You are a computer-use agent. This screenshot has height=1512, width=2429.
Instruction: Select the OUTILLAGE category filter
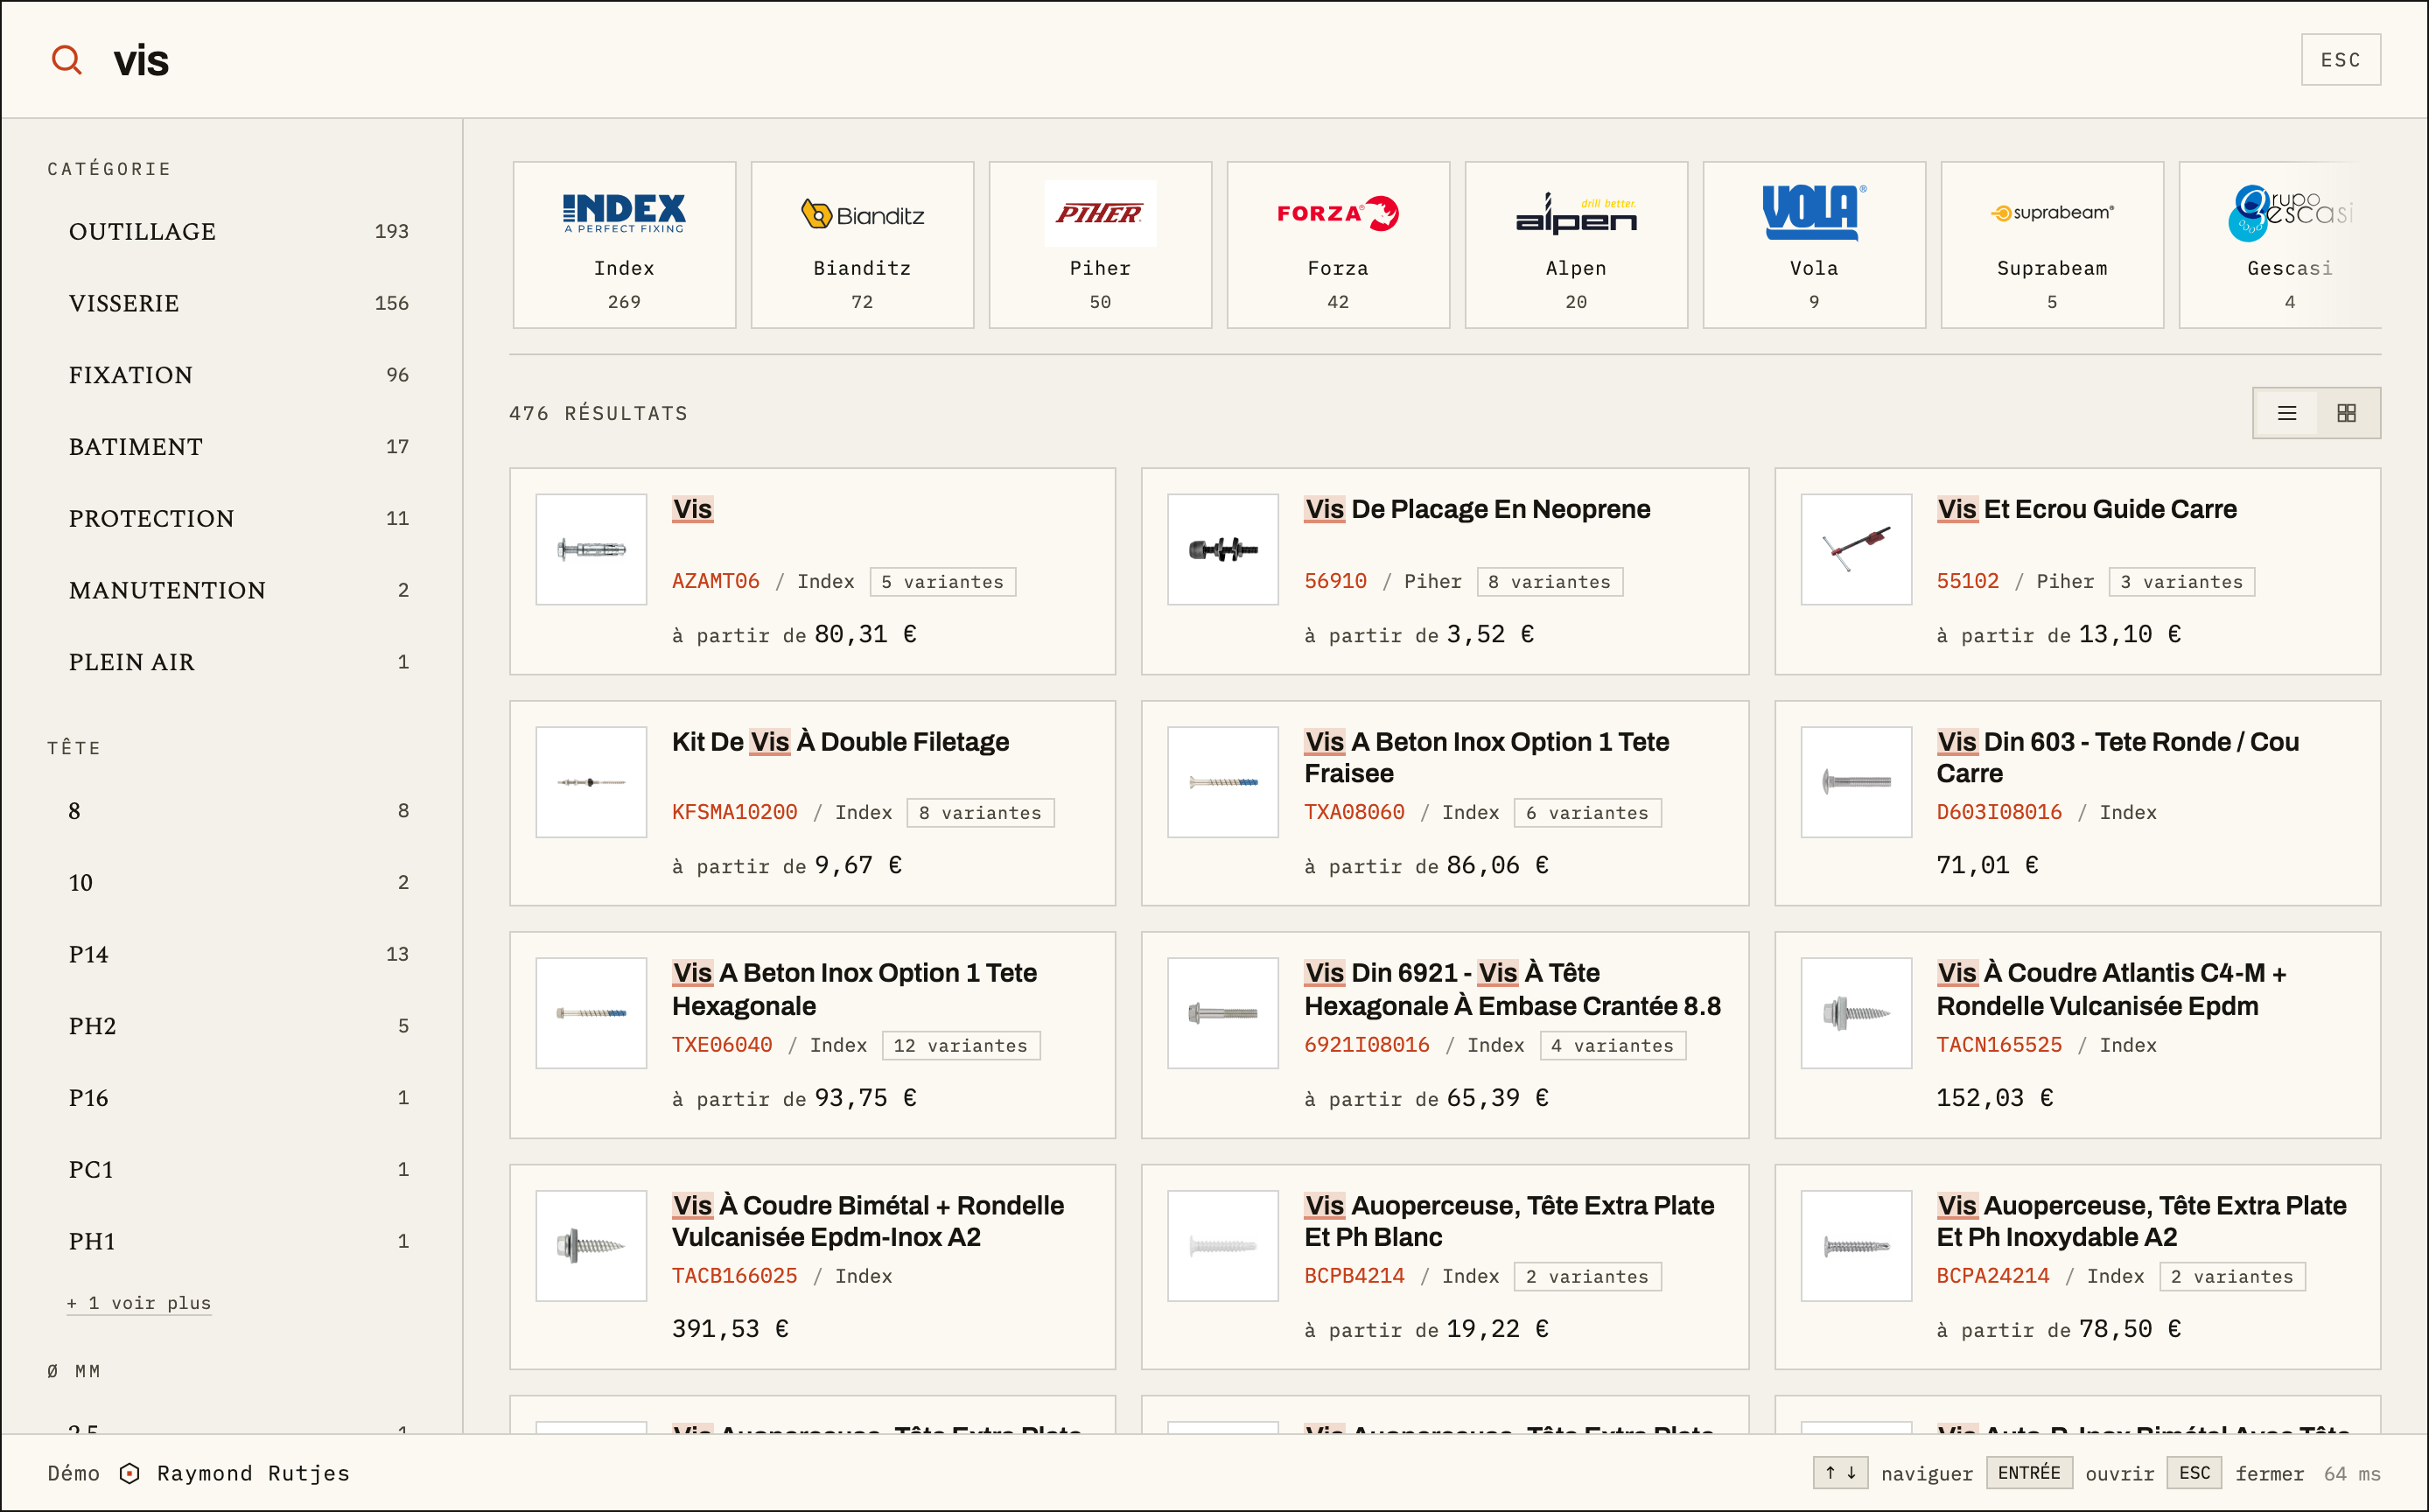tap(238, 231)
